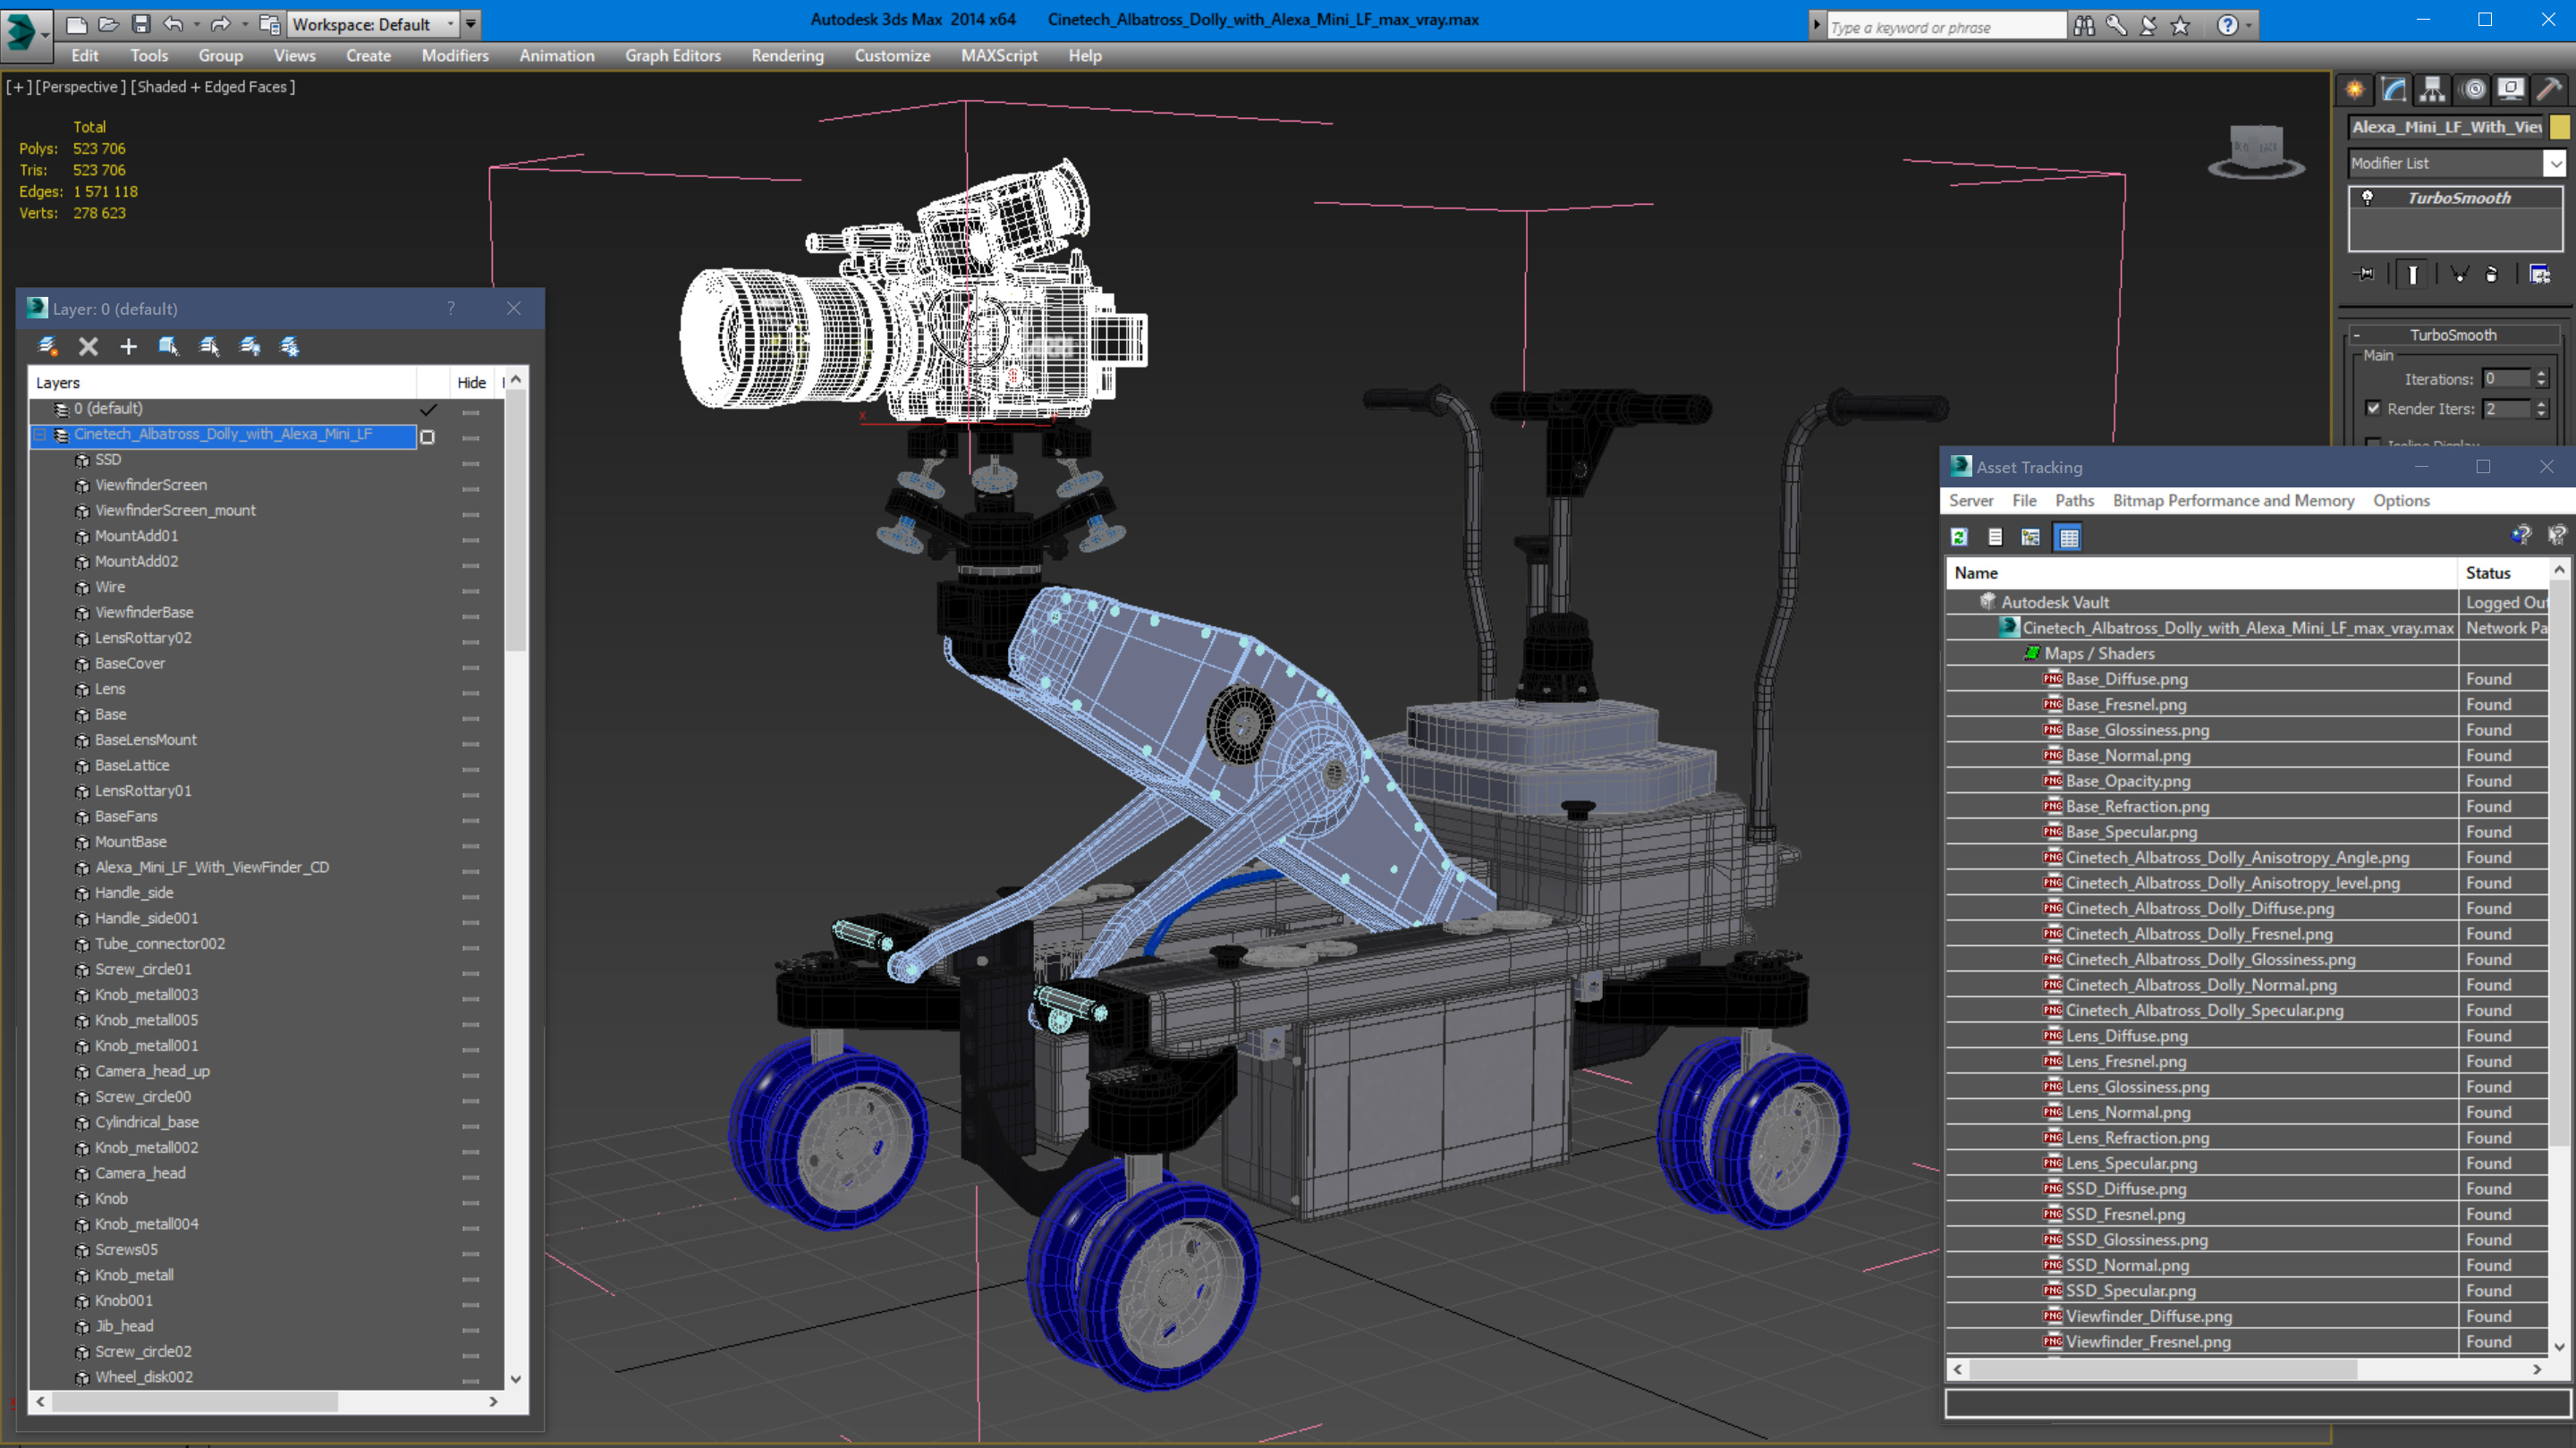The image size is (2576, 1448).
Task: Click the [Perspective] viewport label
Action: (x=80, y=87)
